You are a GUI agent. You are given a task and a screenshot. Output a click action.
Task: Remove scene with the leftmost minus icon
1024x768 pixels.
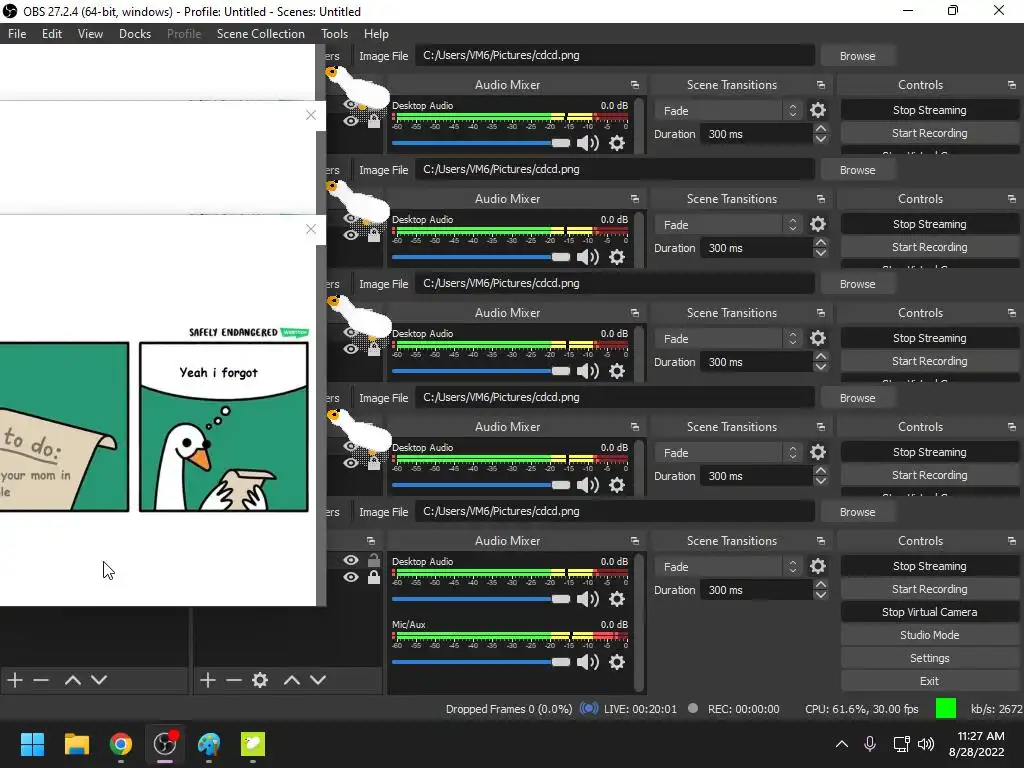(x=41, y=680)
